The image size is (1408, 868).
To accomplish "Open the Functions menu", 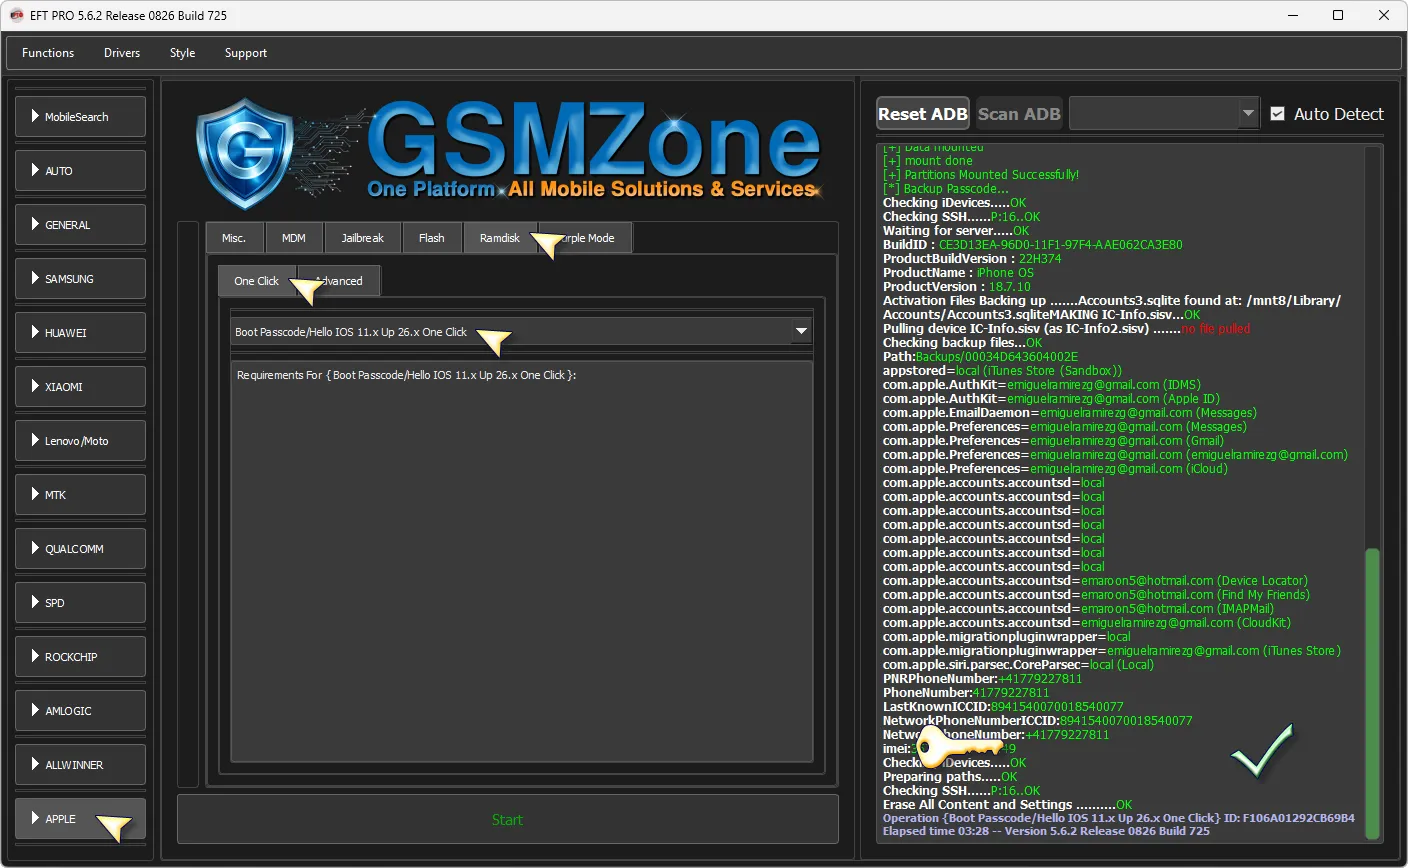I will click(48, 53).
